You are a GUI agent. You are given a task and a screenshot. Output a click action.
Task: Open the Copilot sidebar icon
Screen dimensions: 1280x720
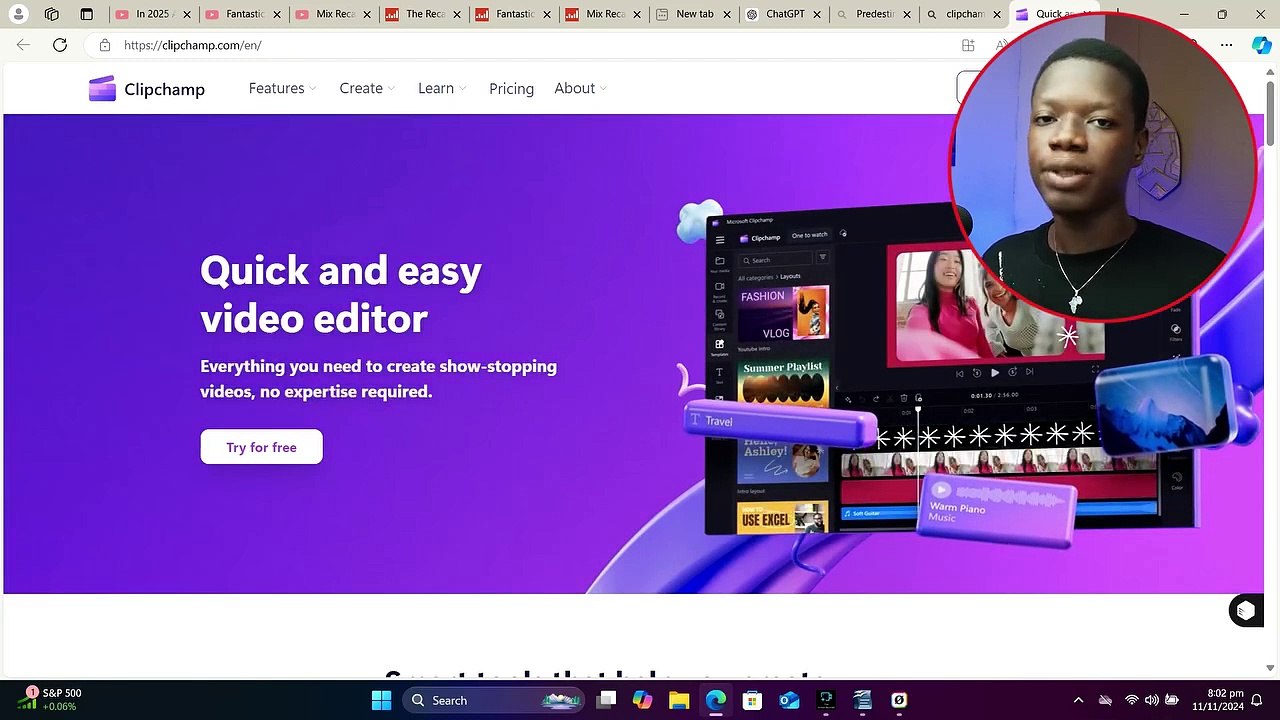1262,45
